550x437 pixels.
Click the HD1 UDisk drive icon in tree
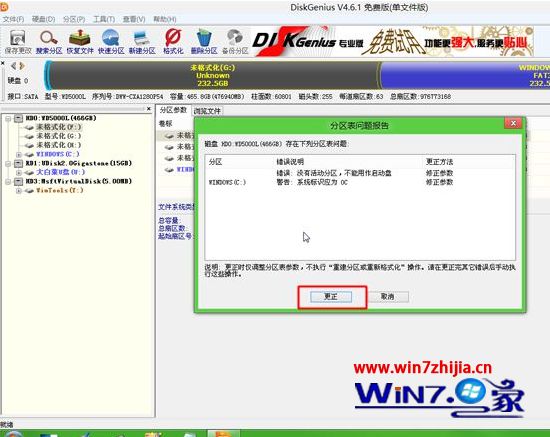point(19,163)
